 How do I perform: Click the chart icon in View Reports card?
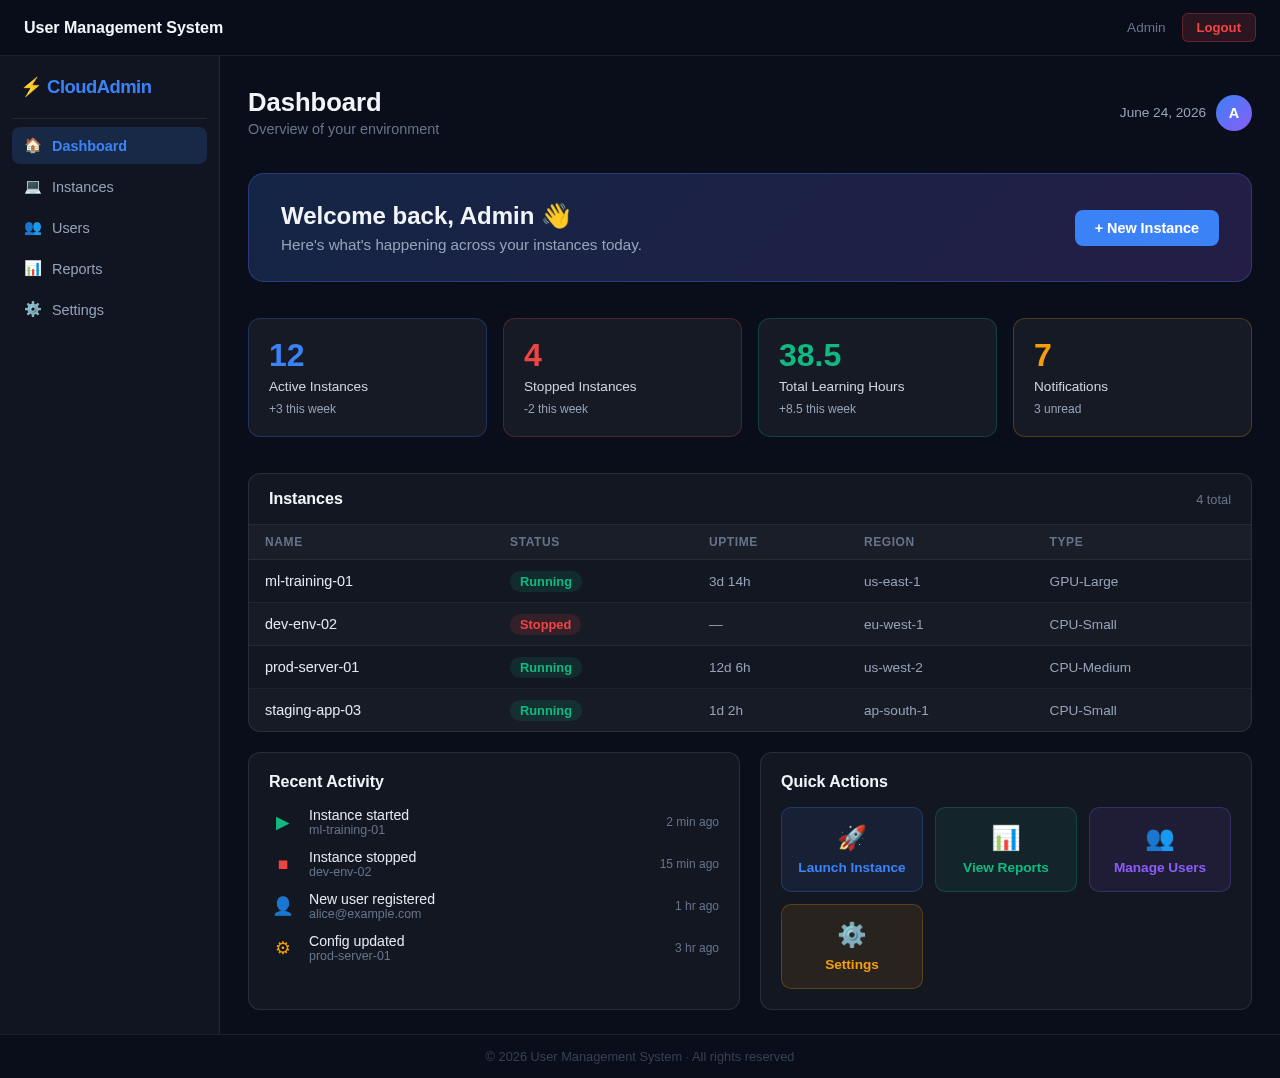(1006, 838)
